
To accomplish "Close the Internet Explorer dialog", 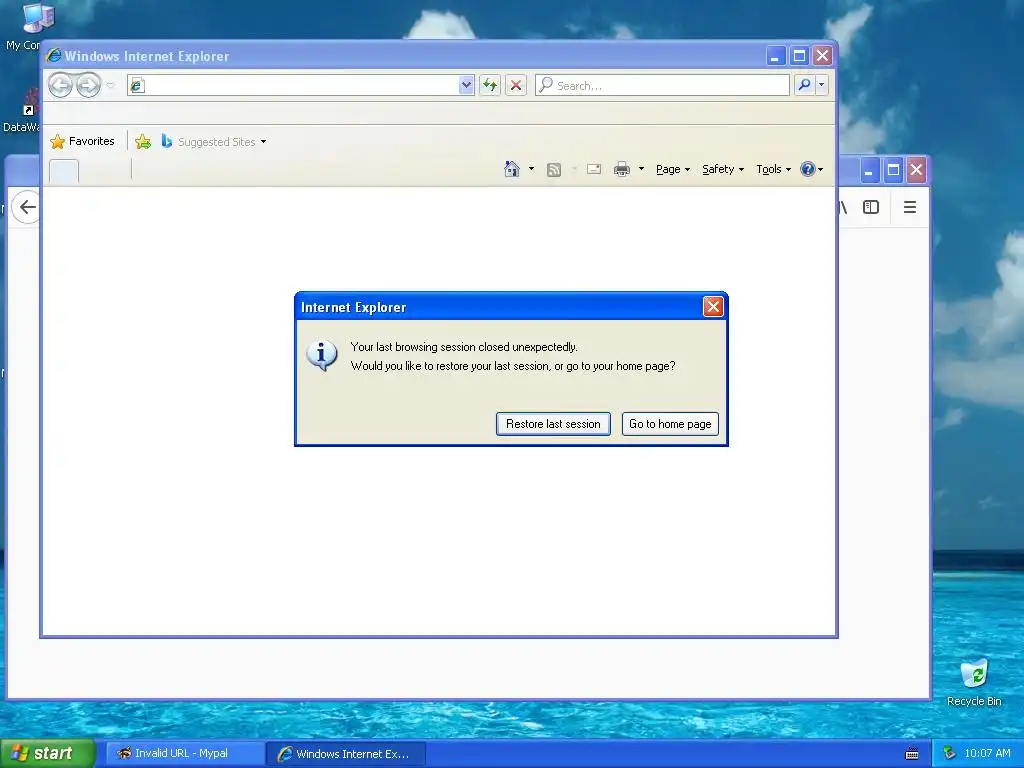I will (712, 307).
